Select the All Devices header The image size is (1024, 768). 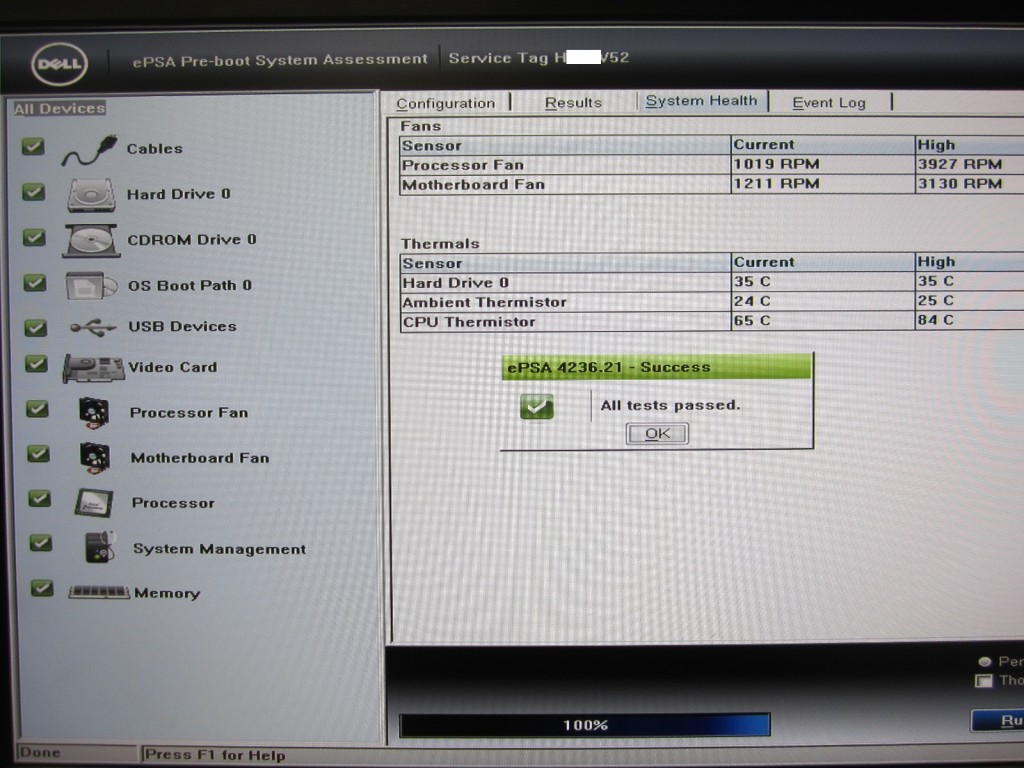tap(59, 108)
